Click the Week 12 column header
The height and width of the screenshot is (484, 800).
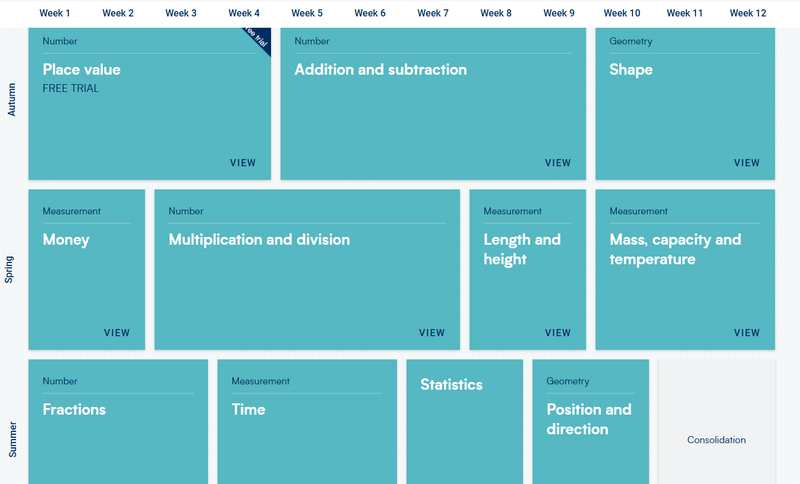tap(748, 13)
